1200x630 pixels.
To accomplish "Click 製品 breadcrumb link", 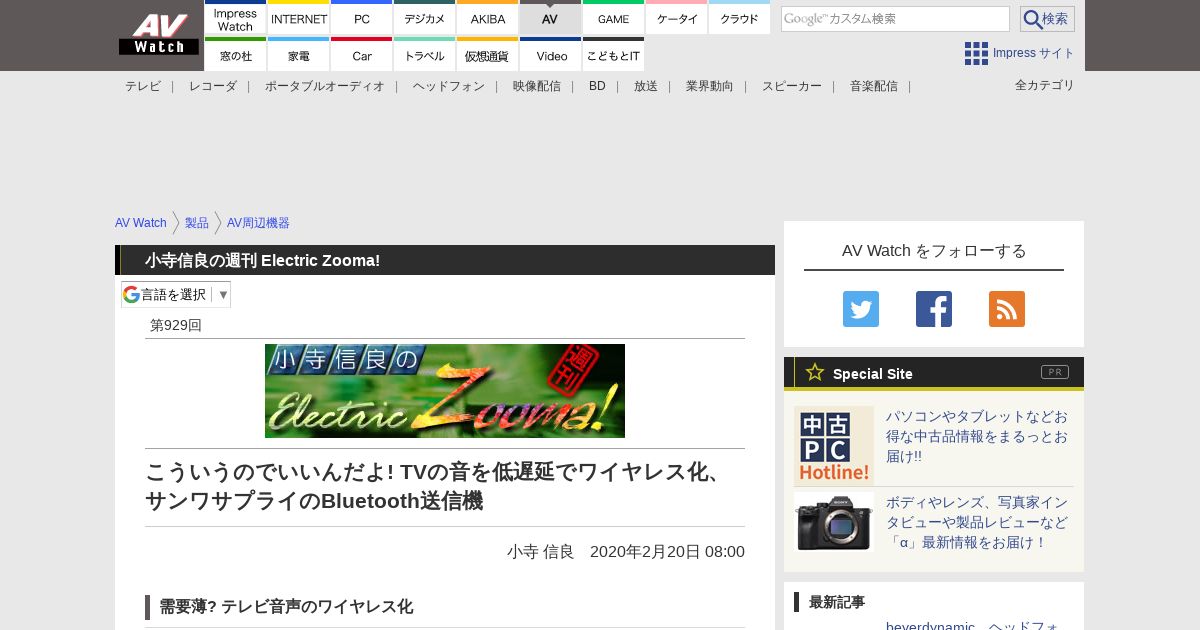I will (197, 223).
